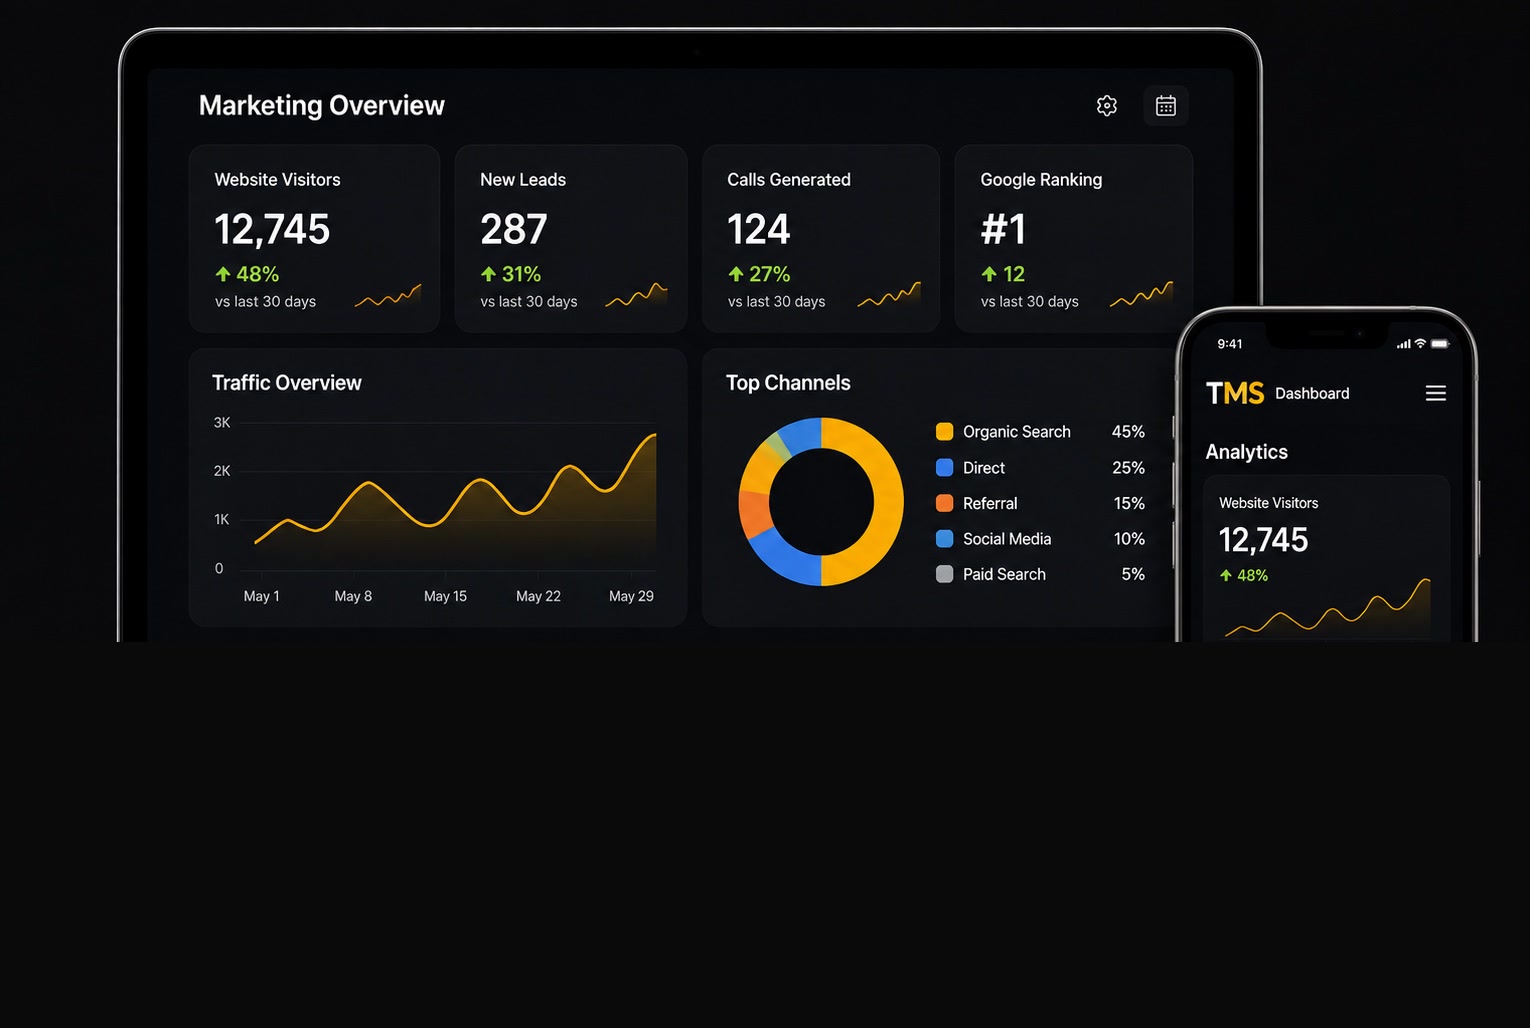This screenshot has width=1530, height=1028.
Task: Click the New Leads sparkline
Action: pos(636,295)
